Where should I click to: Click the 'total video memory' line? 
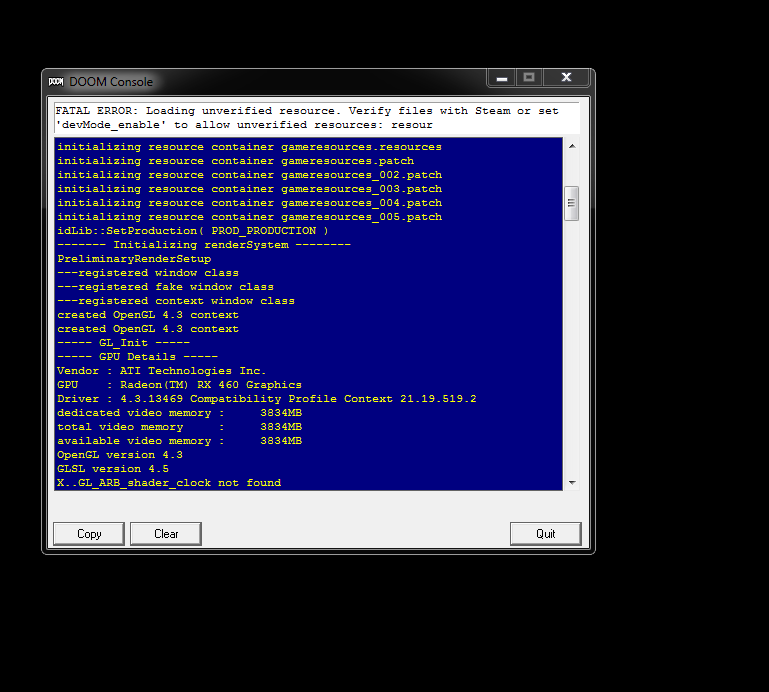179,427
